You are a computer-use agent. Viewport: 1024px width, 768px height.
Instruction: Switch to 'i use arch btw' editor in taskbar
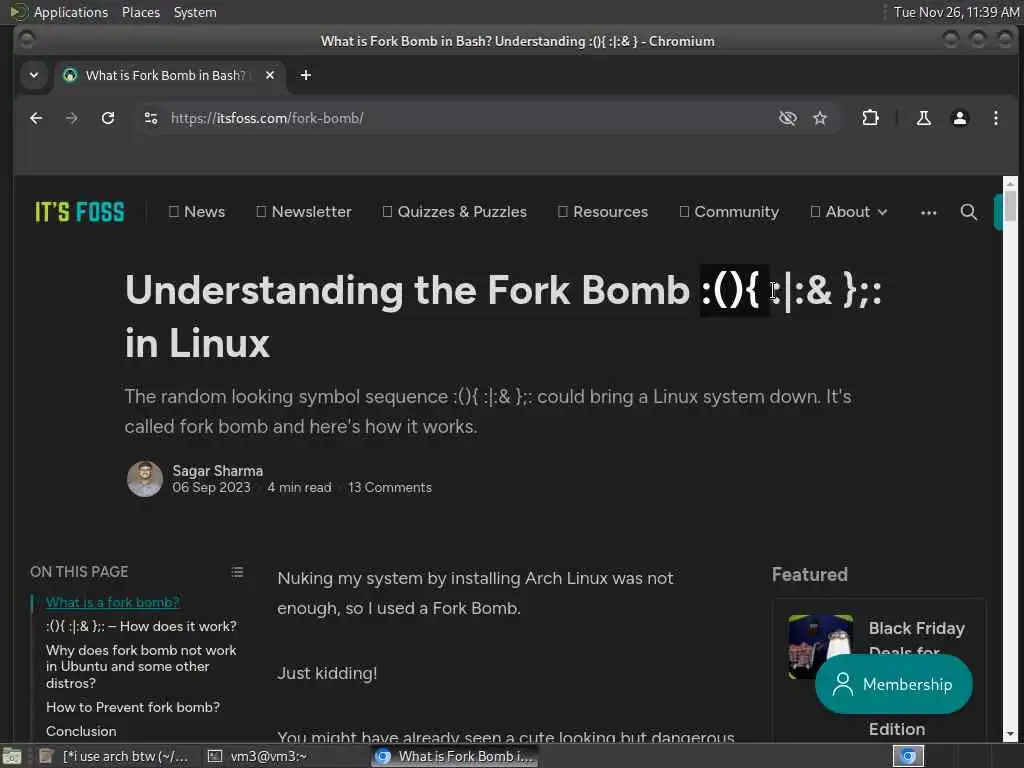tap(116, 756)
